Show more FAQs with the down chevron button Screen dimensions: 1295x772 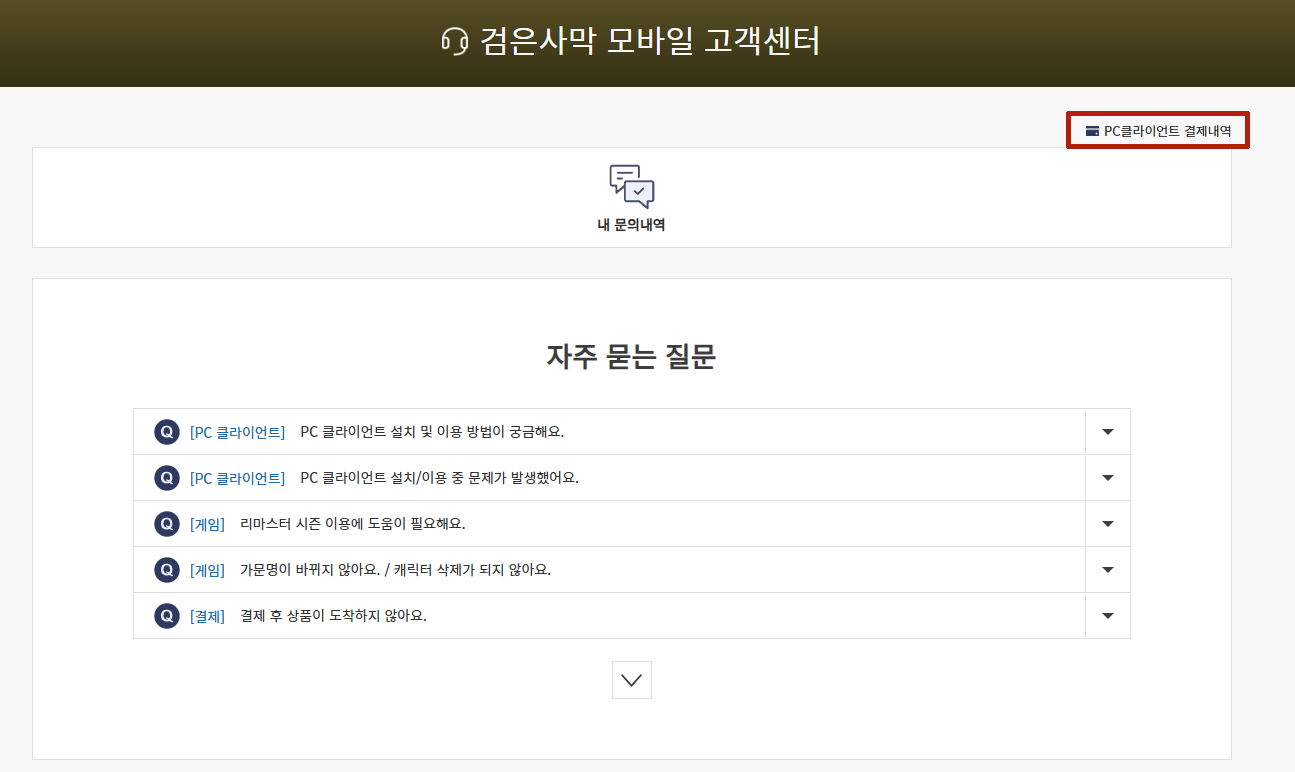pos(631,680)
